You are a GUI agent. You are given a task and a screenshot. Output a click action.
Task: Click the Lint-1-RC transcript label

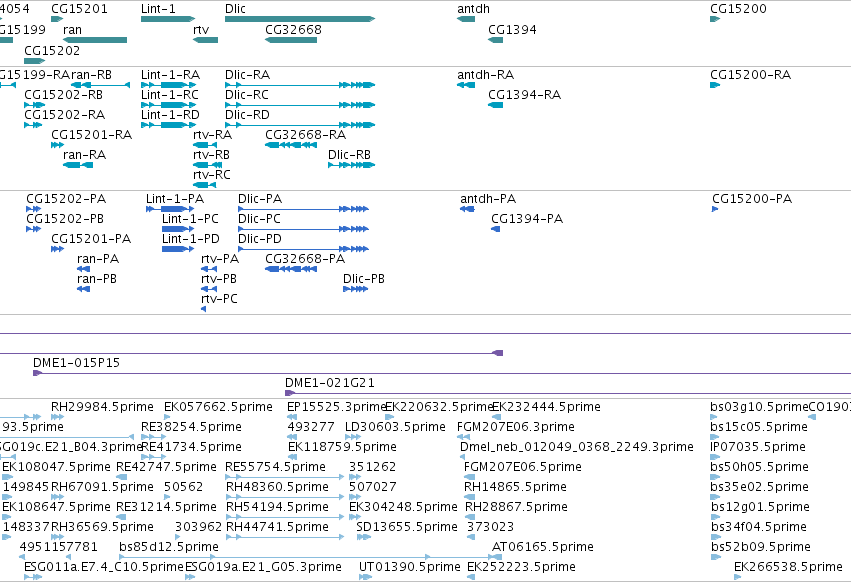(x=170, y=94)
